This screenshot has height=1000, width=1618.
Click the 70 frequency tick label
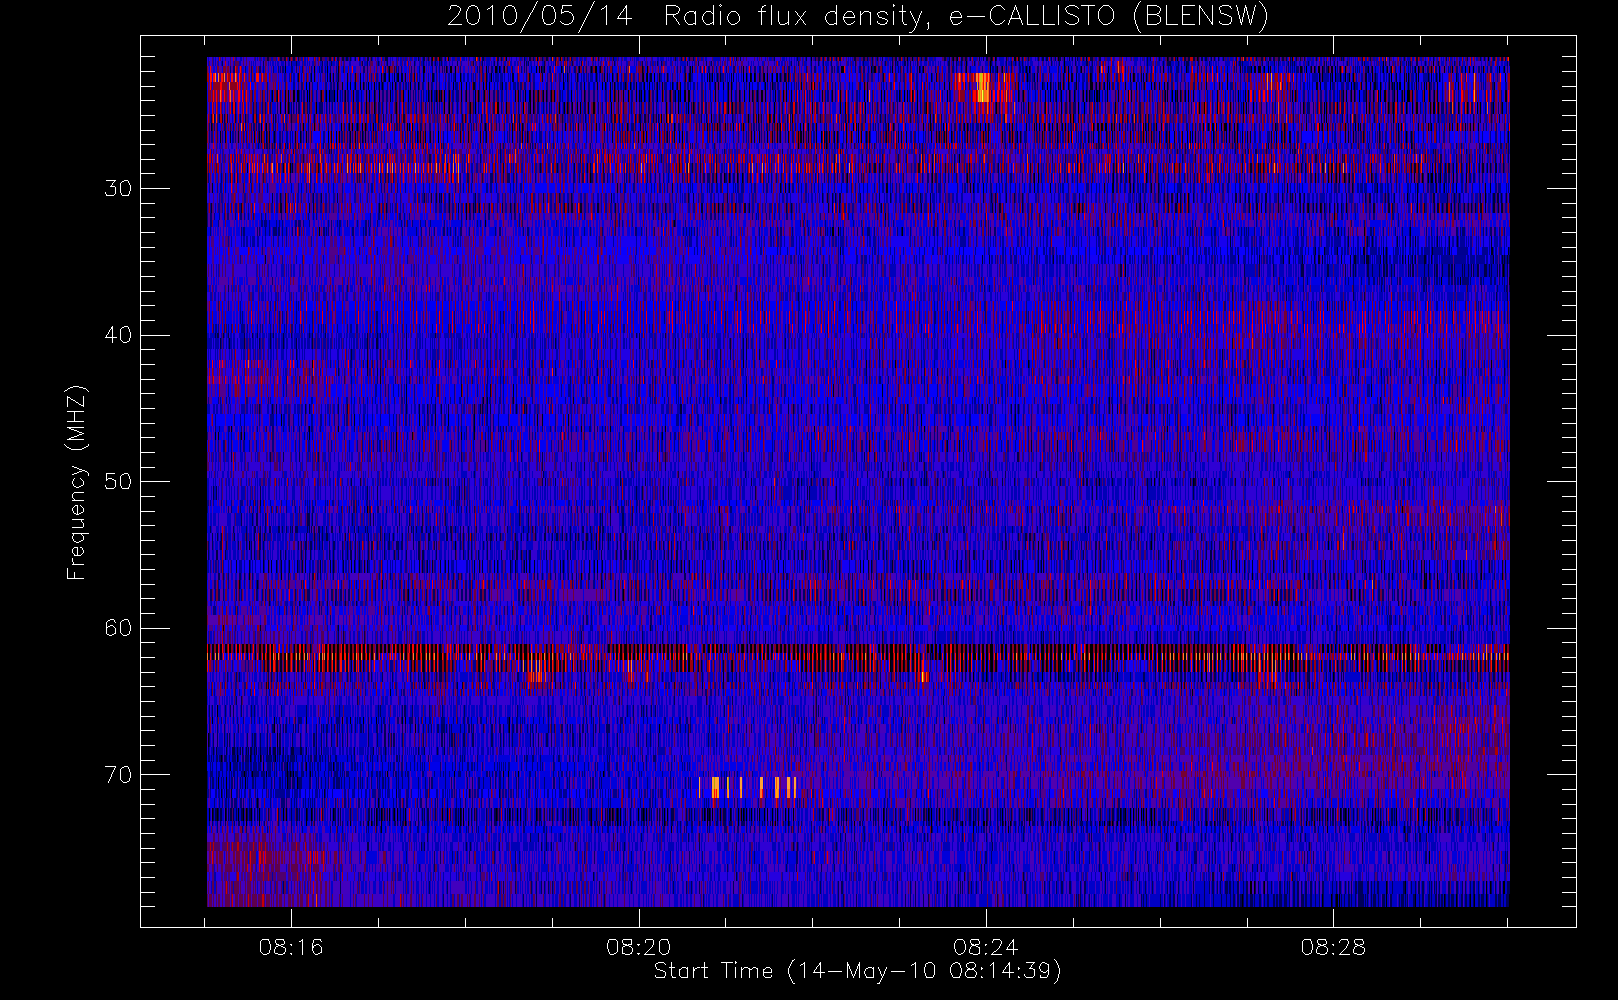118,774
